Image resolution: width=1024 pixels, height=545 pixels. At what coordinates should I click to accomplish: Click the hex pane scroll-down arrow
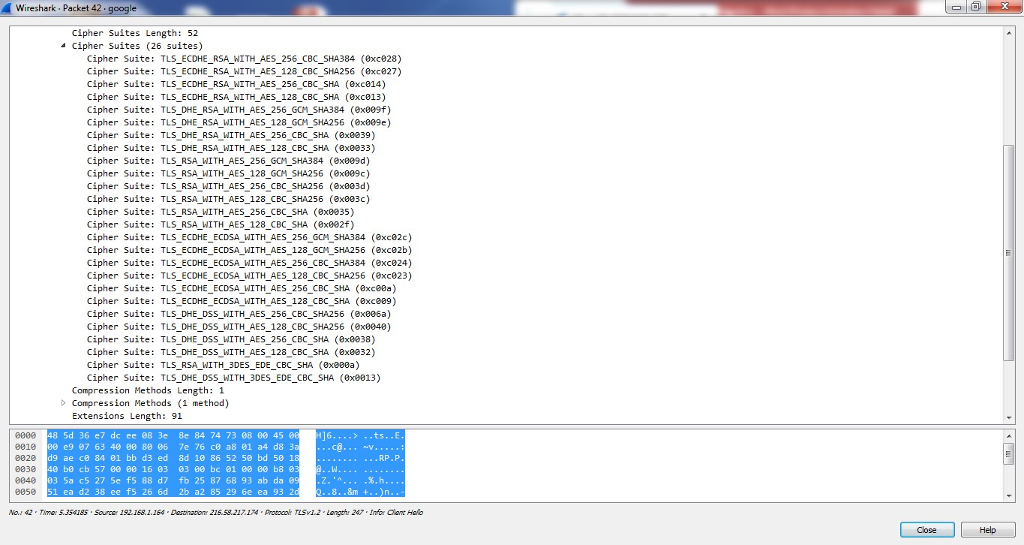(1008, 496)
